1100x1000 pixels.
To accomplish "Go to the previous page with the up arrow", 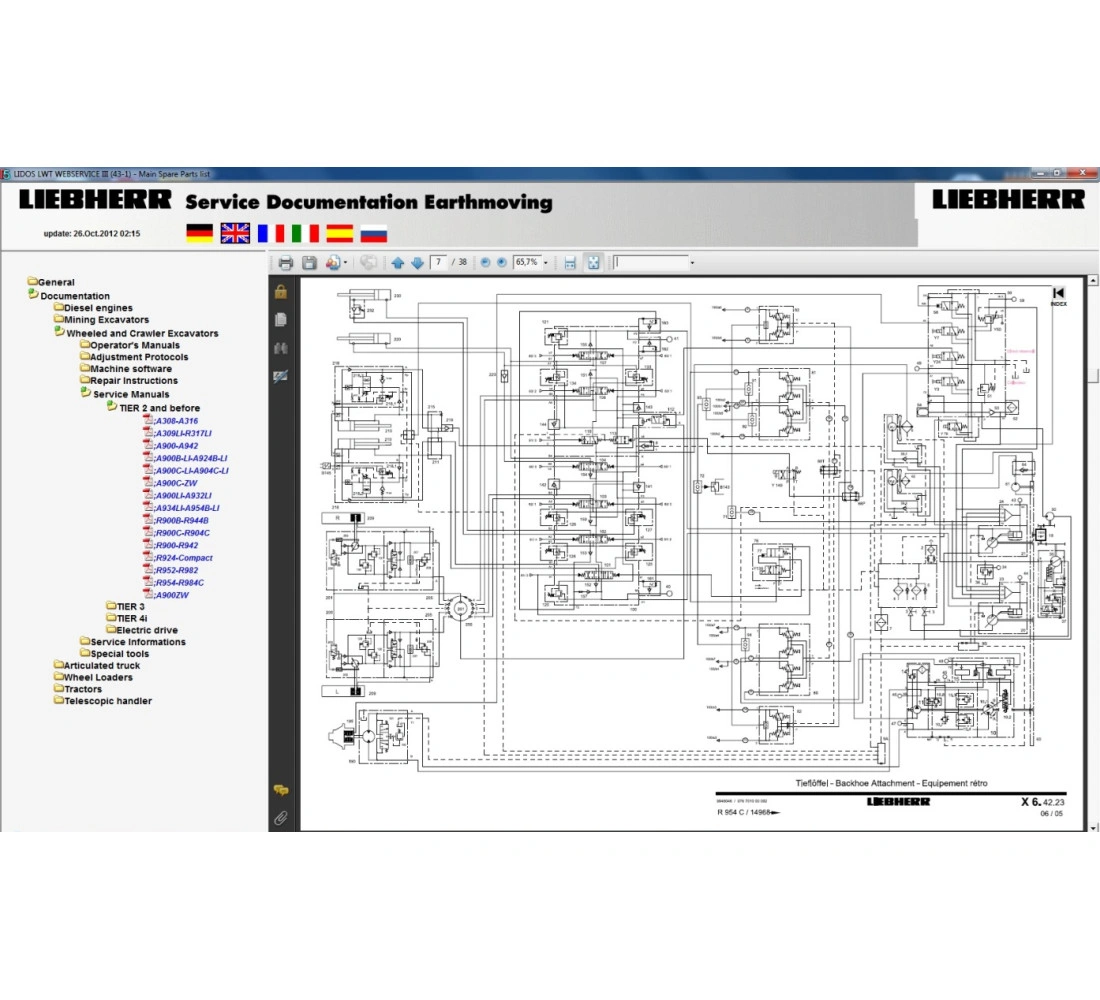I will point(398,262).
